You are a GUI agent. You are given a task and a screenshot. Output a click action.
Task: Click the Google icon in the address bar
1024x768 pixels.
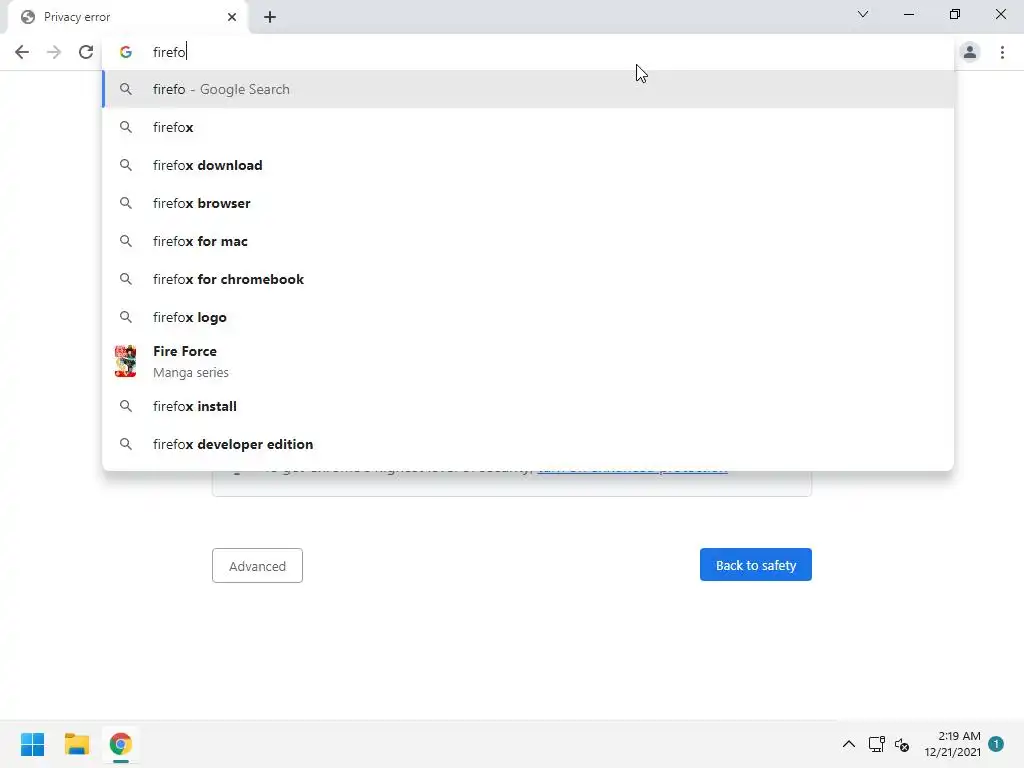pos(126,52)
